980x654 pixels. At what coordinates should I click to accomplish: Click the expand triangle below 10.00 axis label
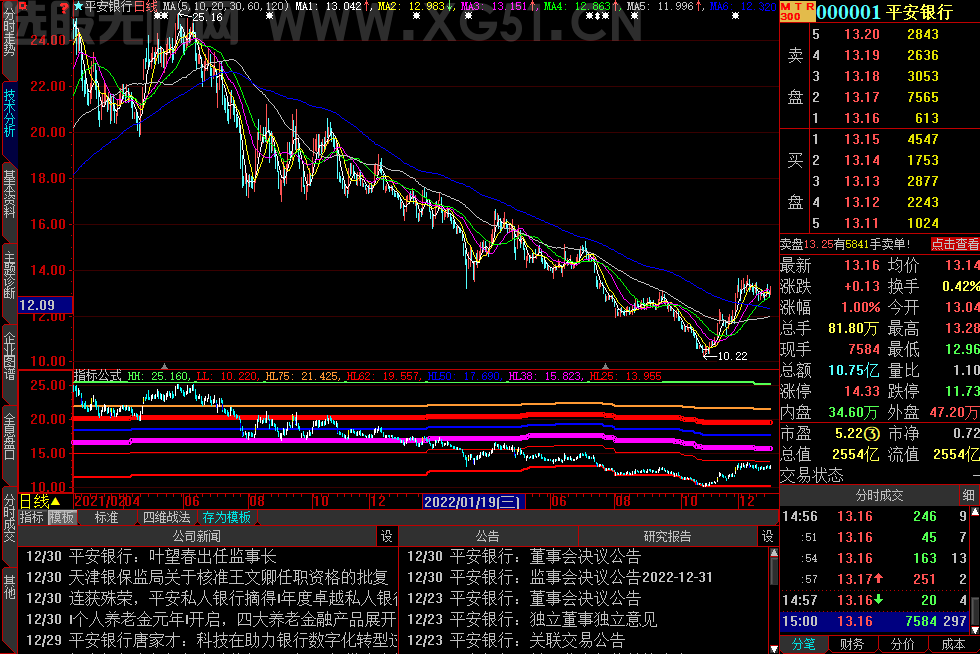pyautogui.click(x=164, y=366)
